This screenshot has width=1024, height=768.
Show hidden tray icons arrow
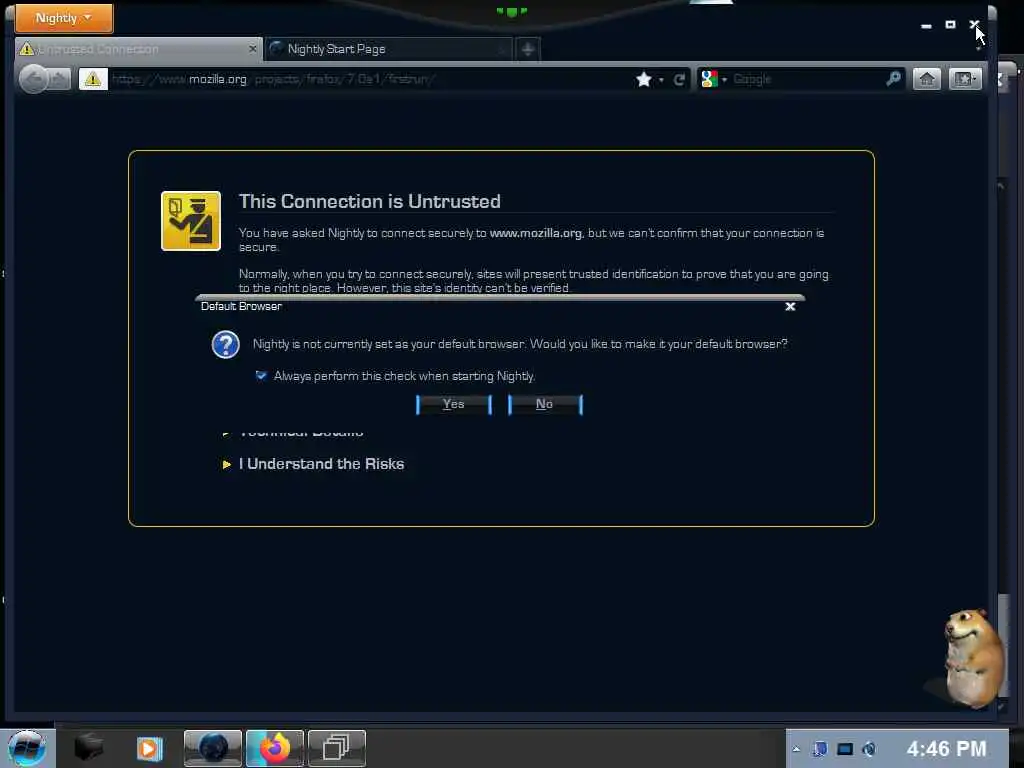pyautogui.click(x=796, y=749)
